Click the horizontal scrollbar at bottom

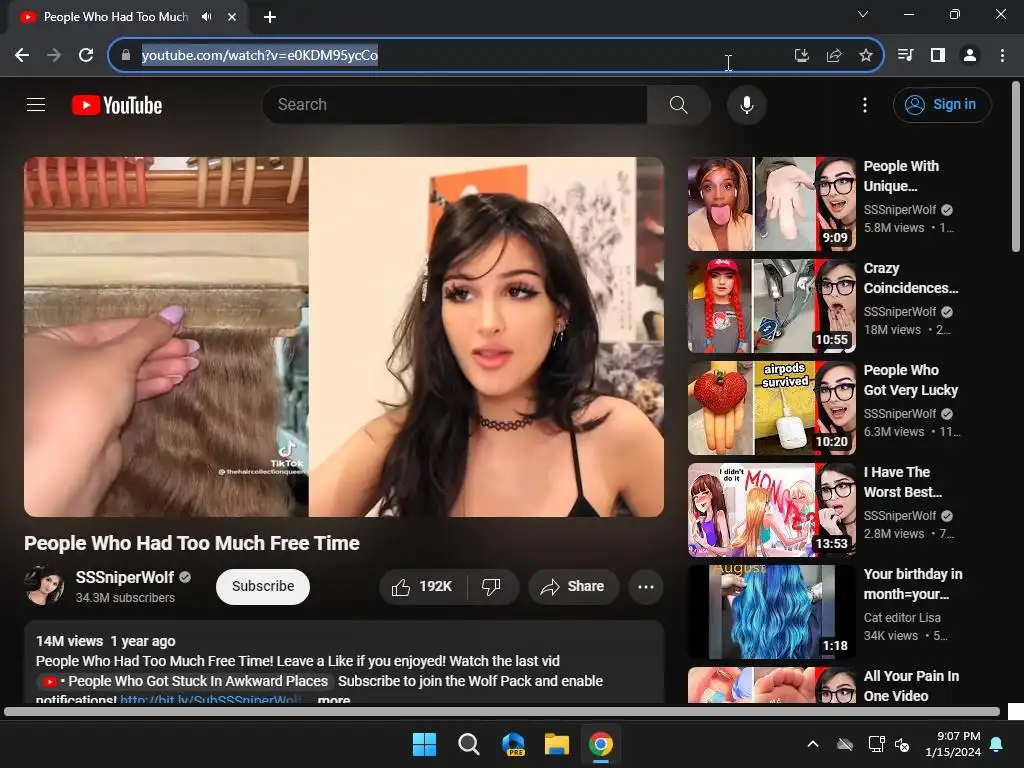coord(502,711)
